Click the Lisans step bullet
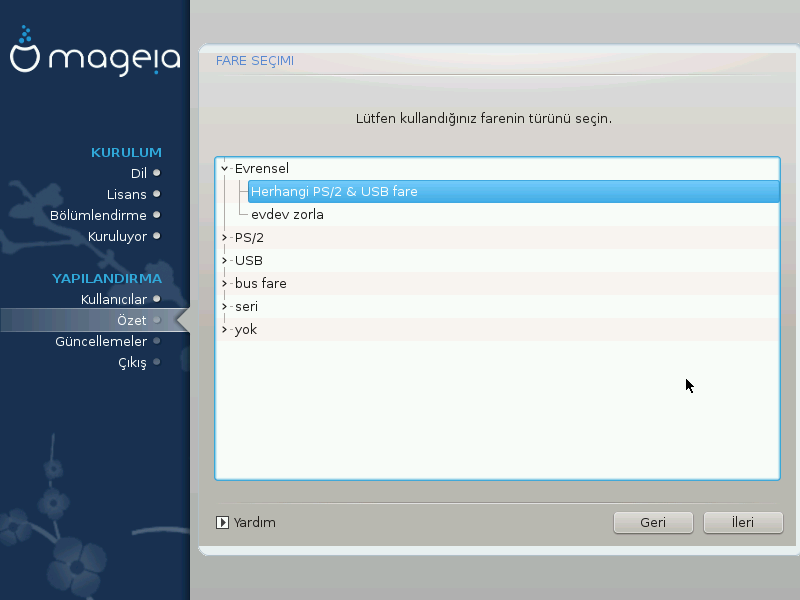800x600 pixels. click(157, 194)
